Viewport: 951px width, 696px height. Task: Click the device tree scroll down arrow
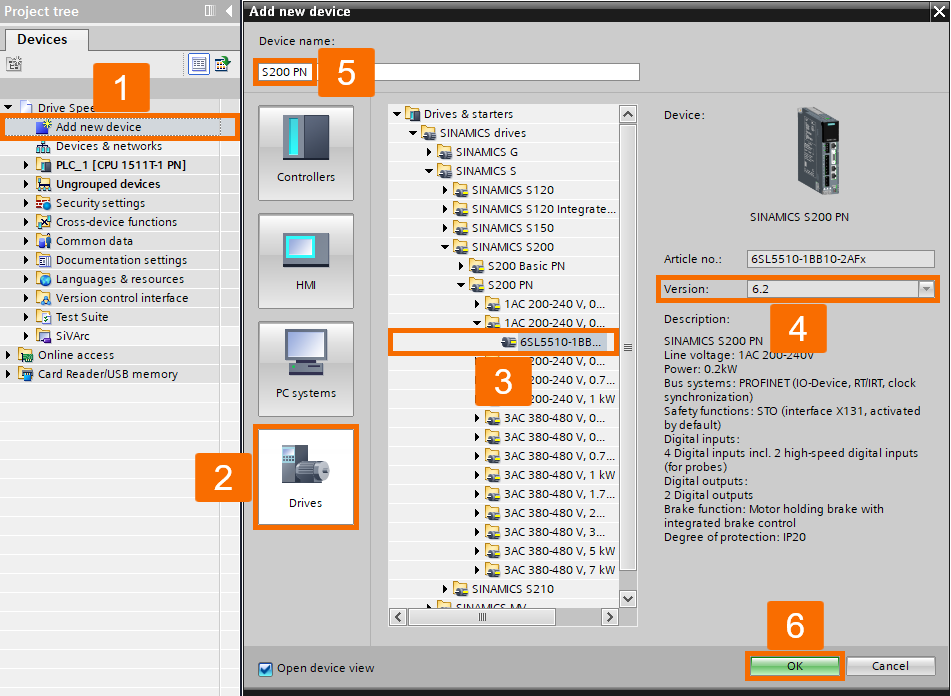pos(628,598)
